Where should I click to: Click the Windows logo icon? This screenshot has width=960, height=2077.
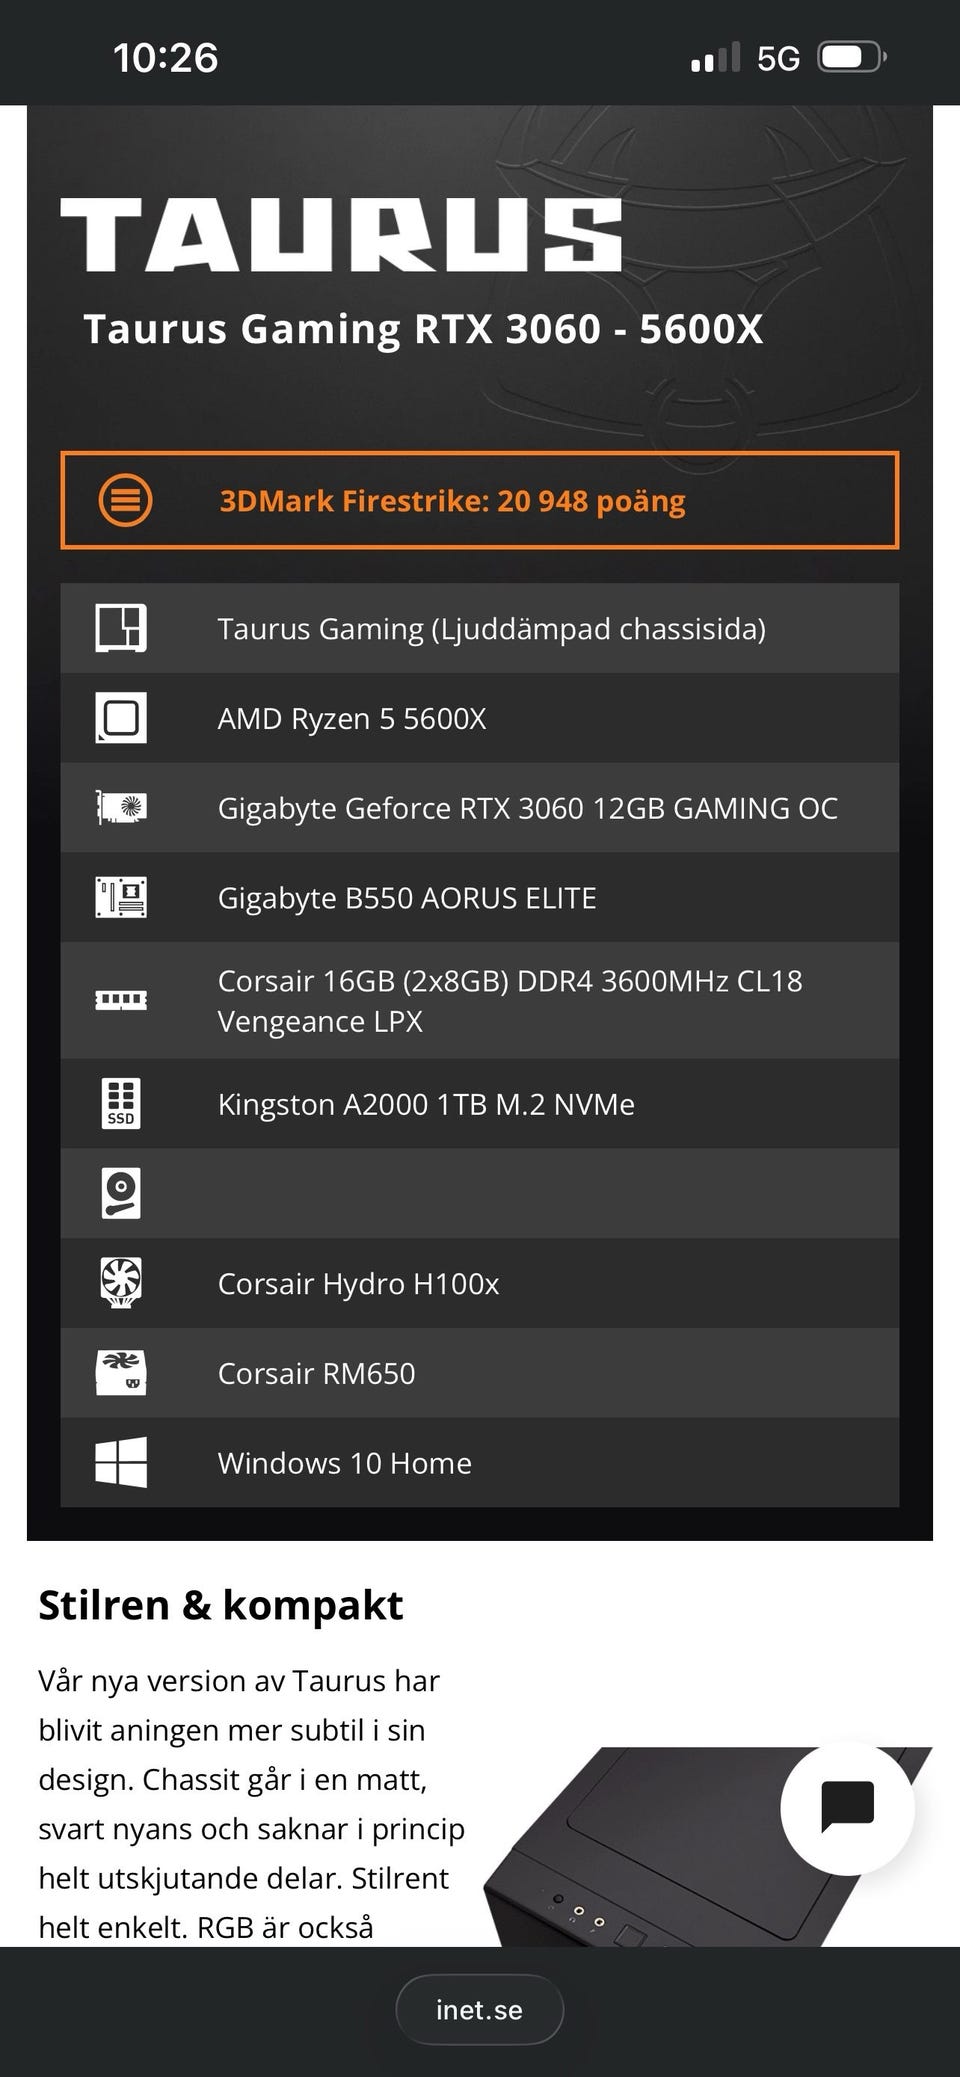[x=121, y=1462]
